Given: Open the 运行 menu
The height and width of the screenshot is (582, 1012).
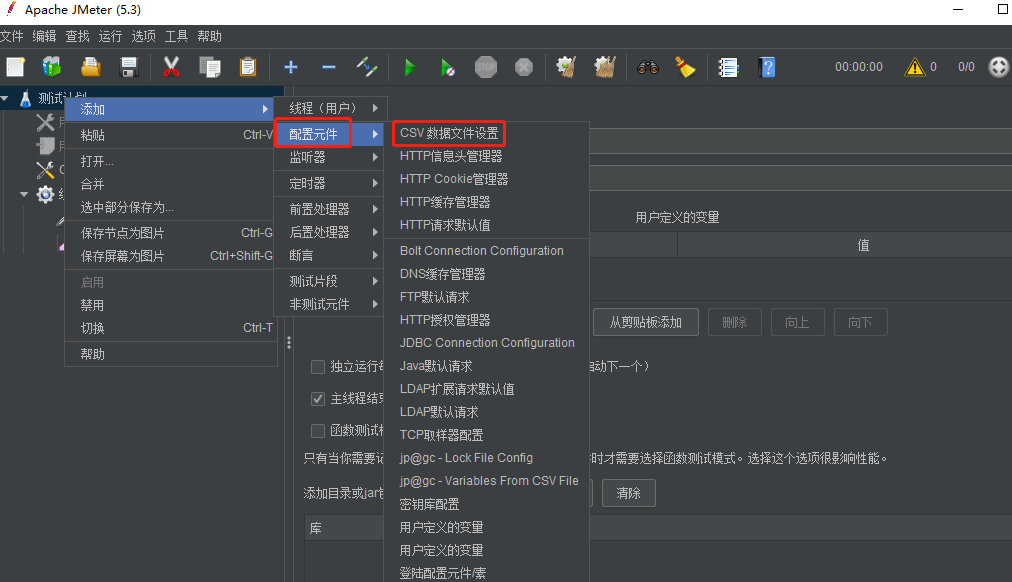Looking at the screenshot, I should [110, 36].
